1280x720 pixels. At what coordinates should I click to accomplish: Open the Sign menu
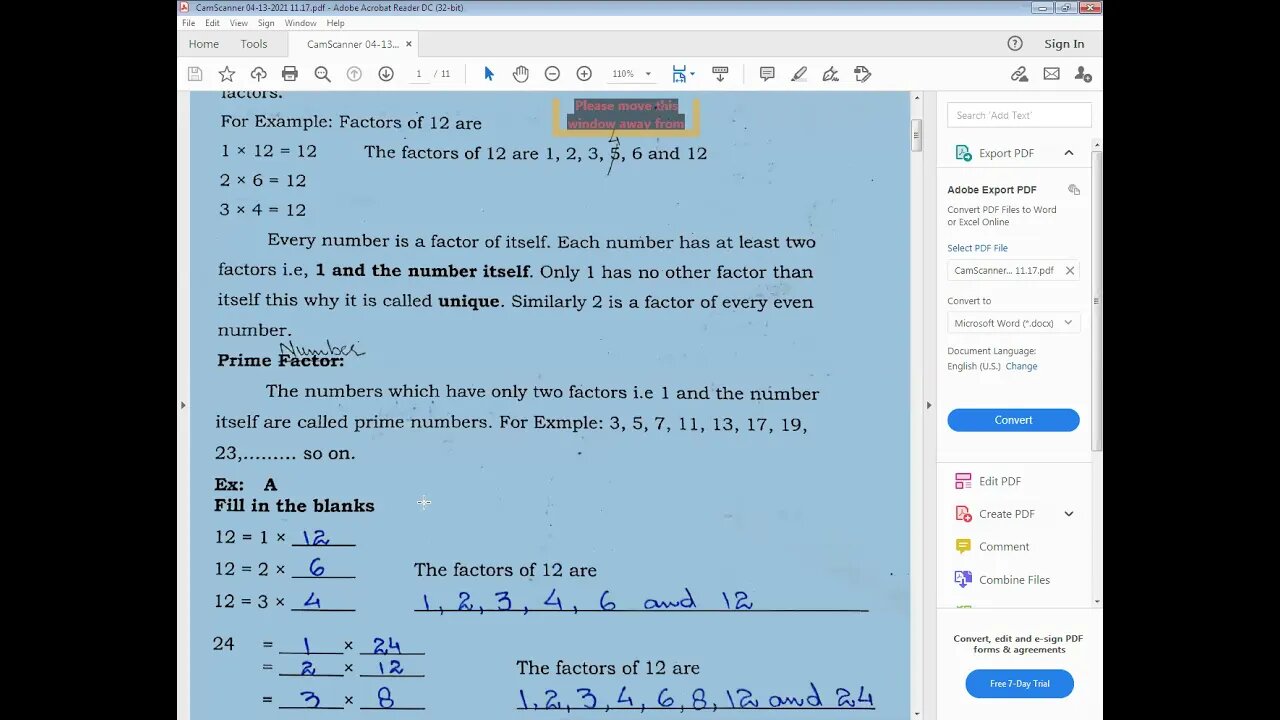266,23
